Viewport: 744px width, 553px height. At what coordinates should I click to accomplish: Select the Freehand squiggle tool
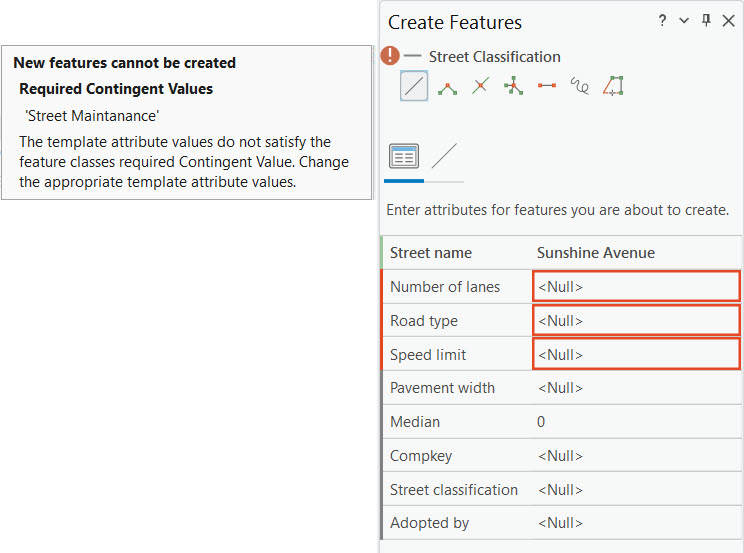pyautogui.click(x=579, y=86)
